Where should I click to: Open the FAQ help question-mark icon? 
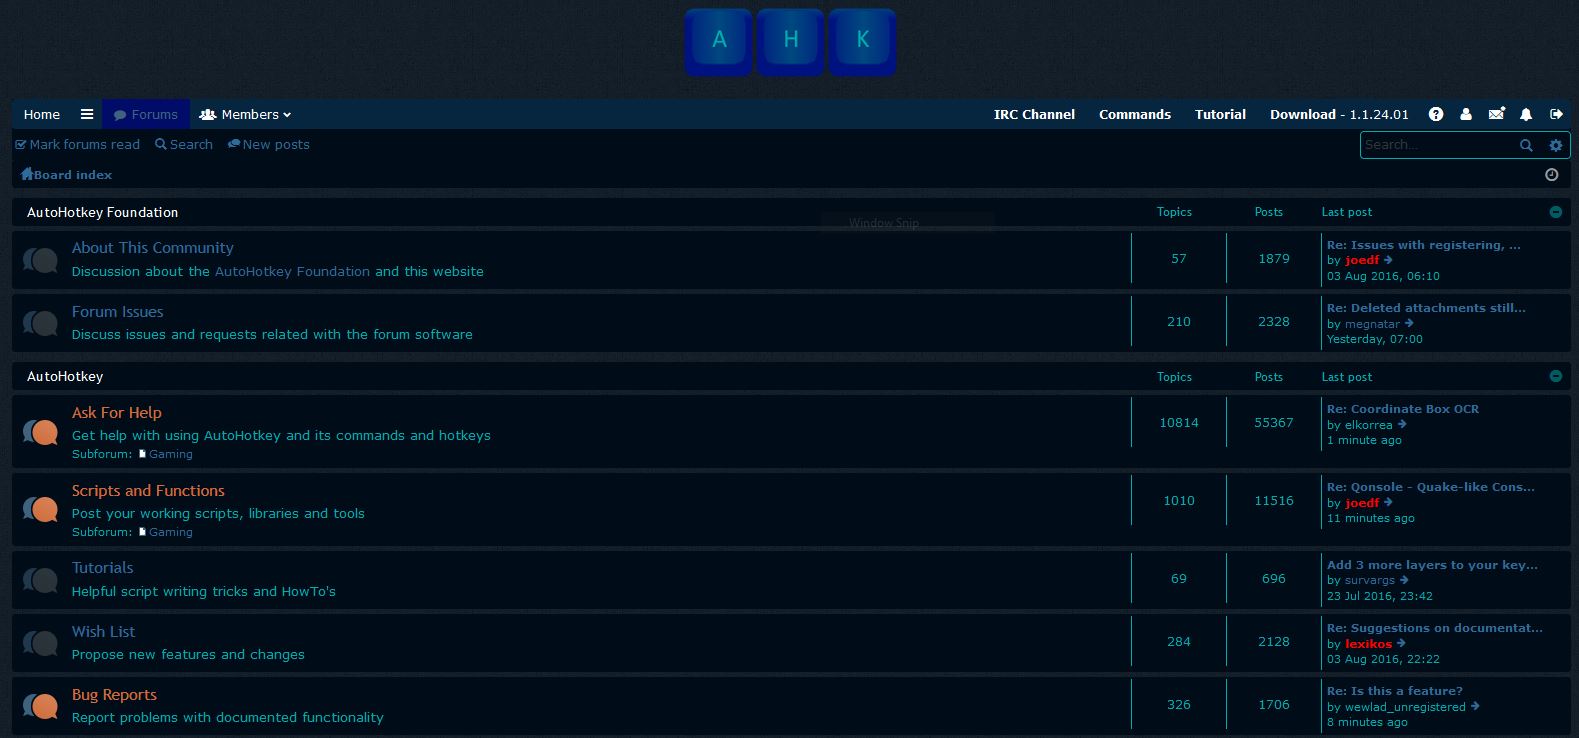point(1436,114)
